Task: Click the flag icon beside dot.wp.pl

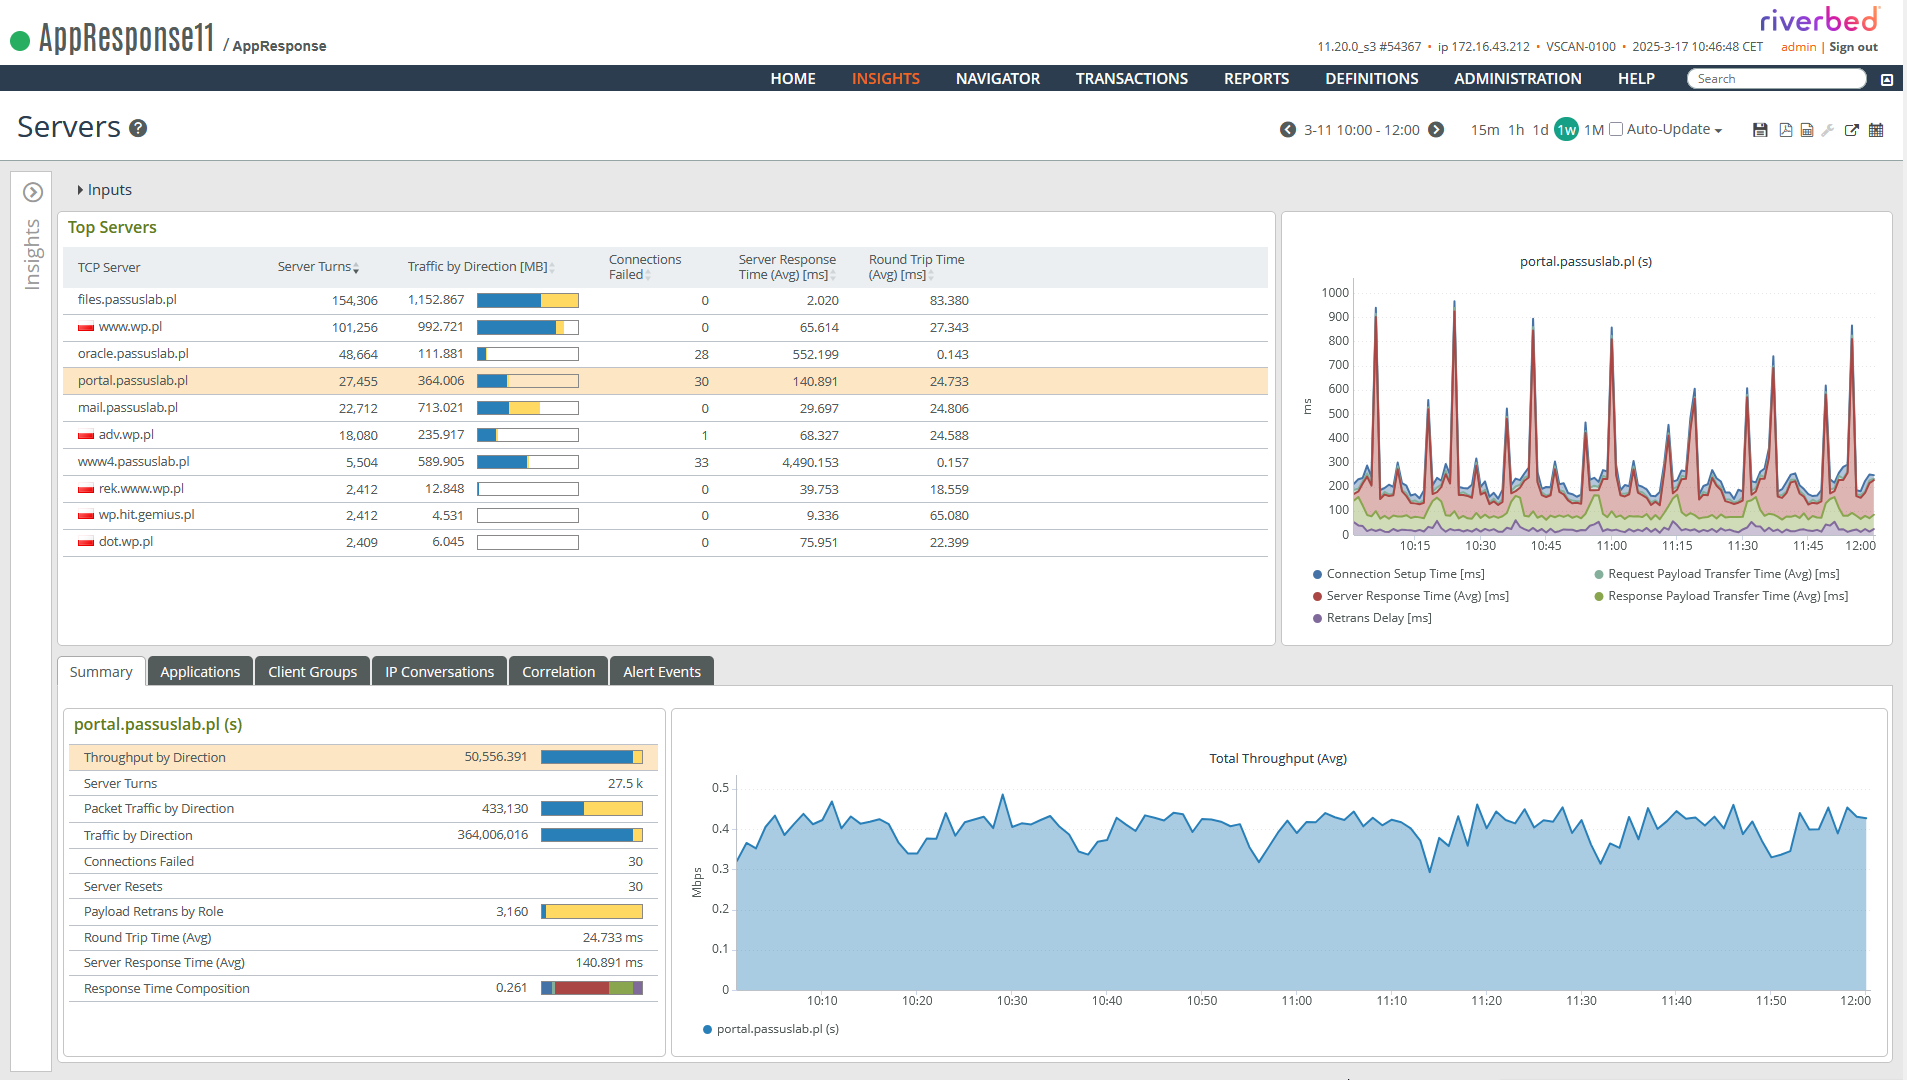Action: pos(86,542)
